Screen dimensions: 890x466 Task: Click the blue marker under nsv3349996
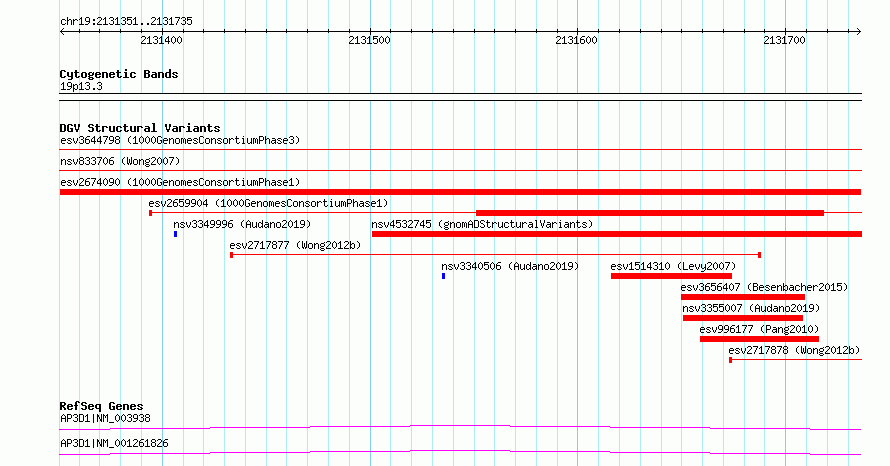click(175, 234)
